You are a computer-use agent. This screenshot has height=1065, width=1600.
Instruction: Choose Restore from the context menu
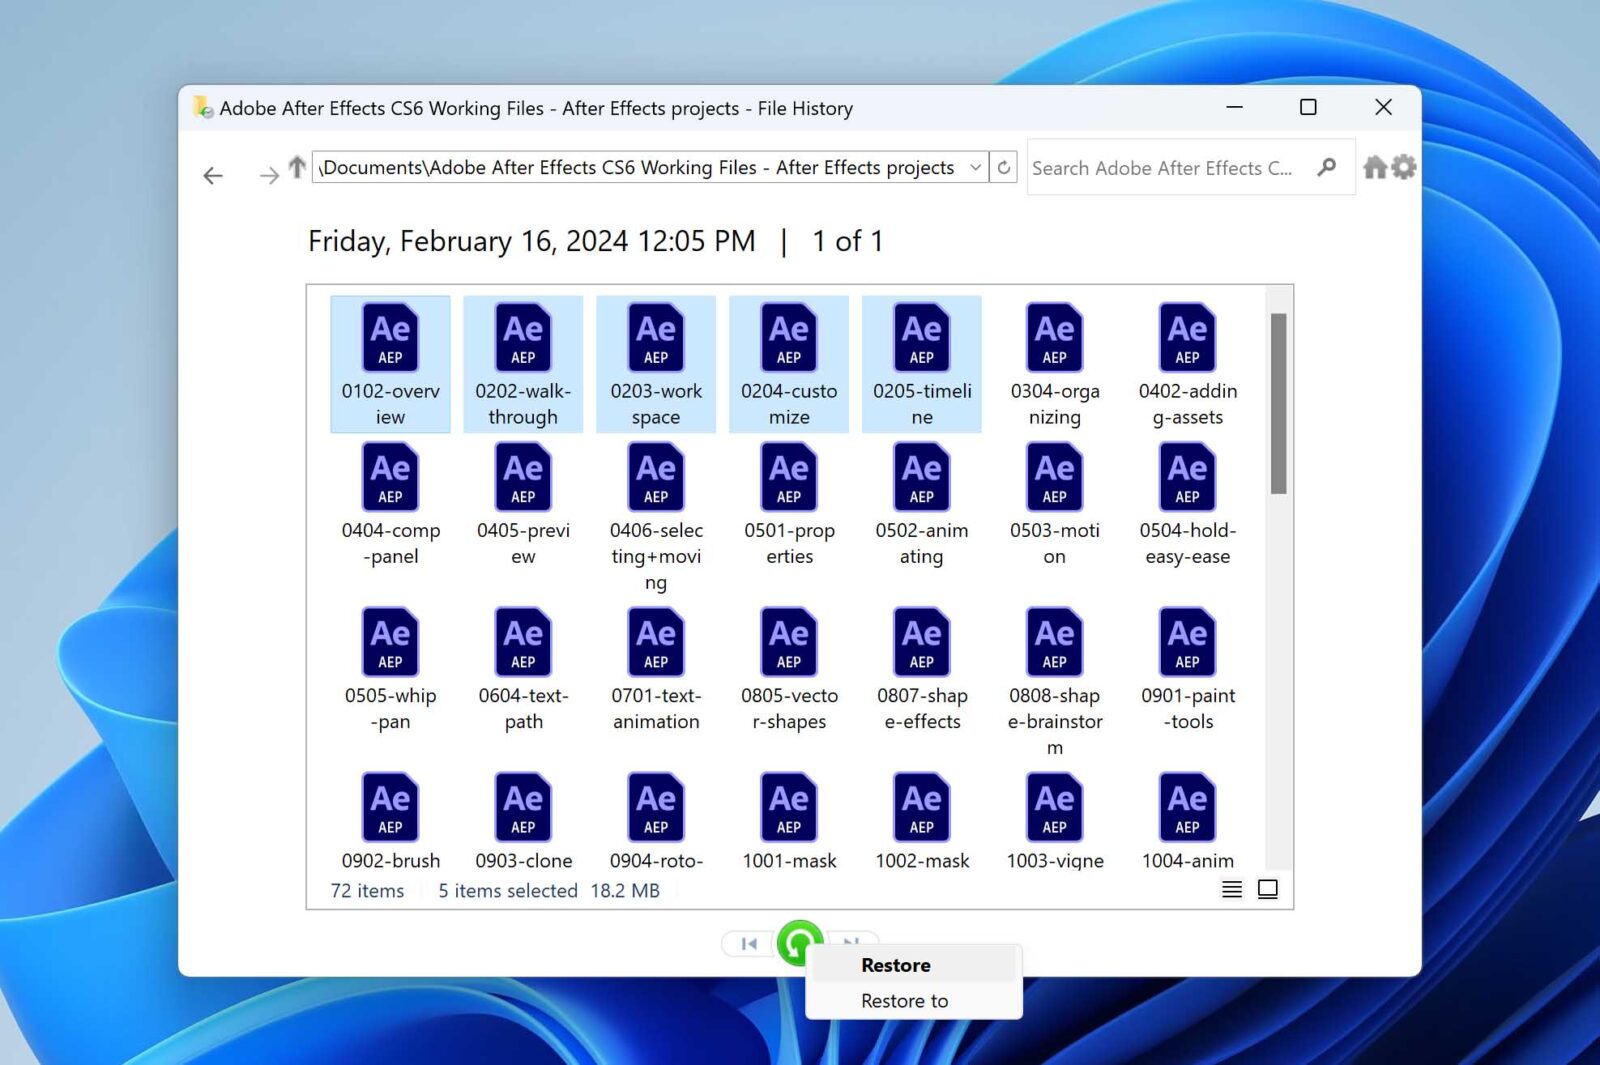click(895, 964)
